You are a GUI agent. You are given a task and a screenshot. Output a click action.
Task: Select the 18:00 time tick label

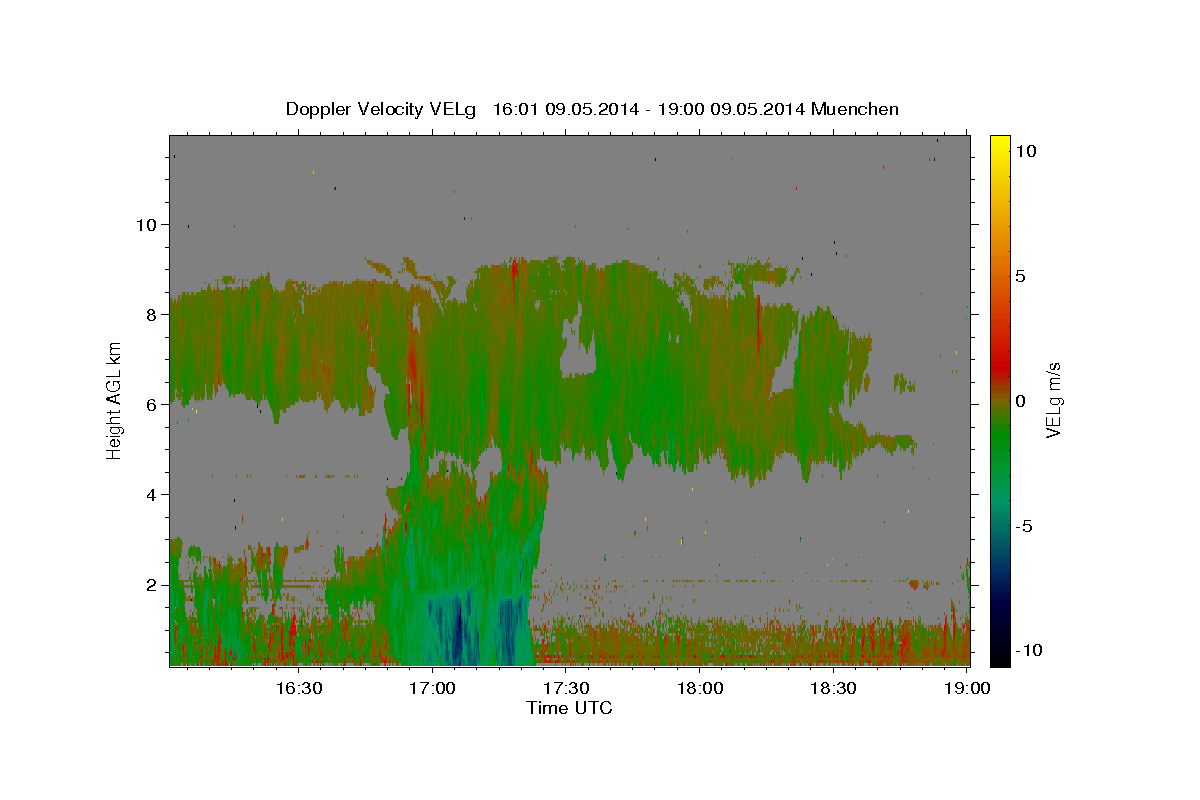[x=700, y=688]
